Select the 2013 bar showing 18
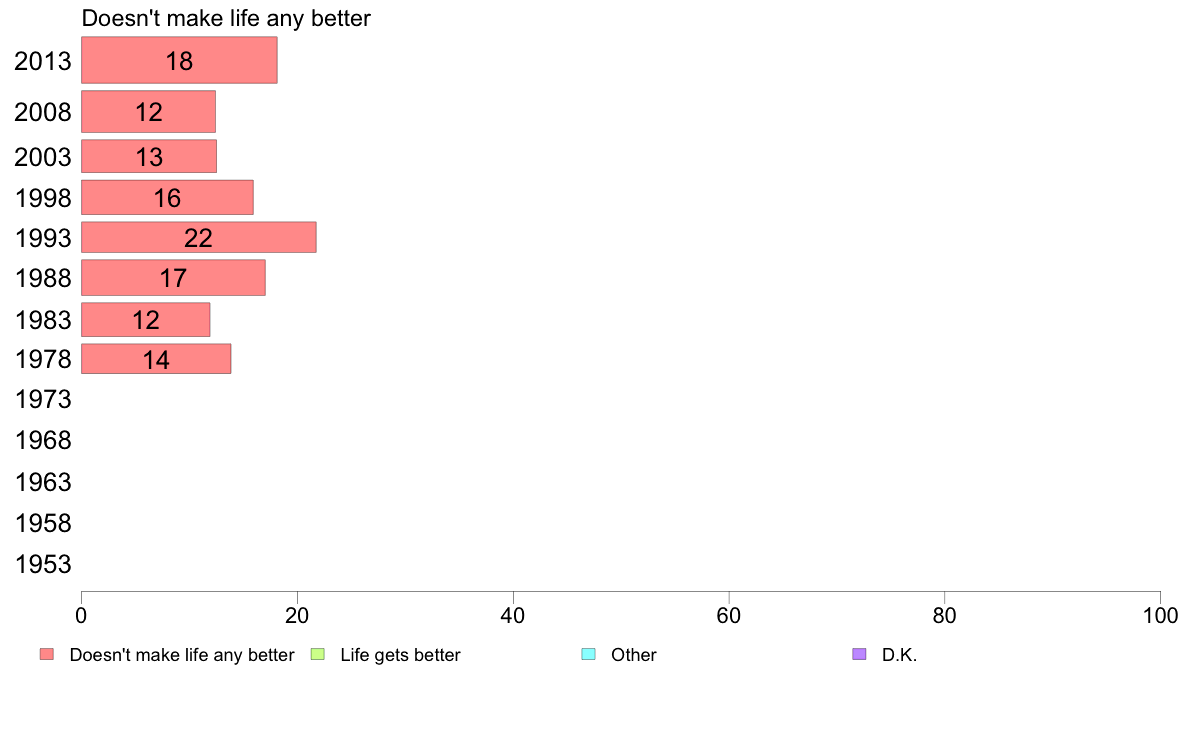Viewport: 1188px width, 736px height. pos(179,60)
